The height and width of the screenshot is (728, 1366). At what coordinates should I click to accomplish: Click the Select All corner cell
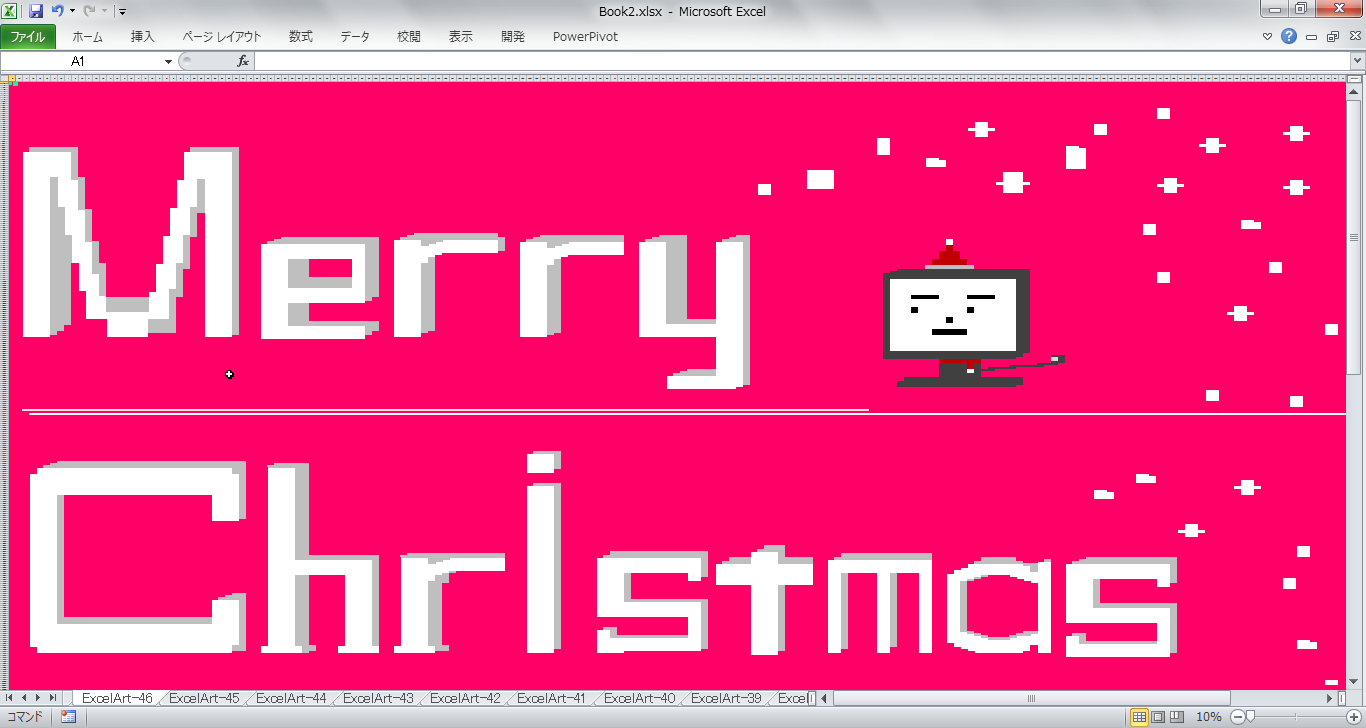tap(4, 77)
